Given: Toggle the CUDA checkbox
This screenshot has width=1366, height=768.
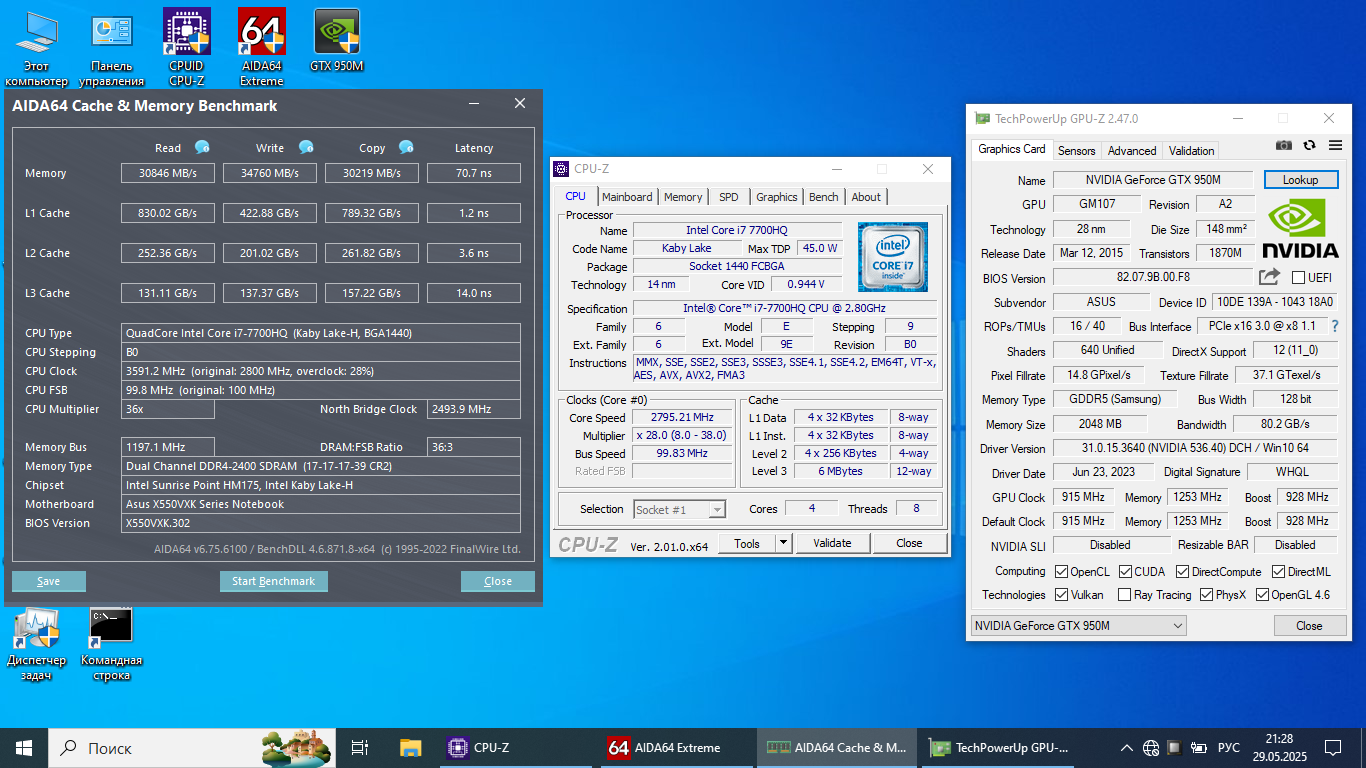Looking at the screenshot, I should pos(1125,572).
